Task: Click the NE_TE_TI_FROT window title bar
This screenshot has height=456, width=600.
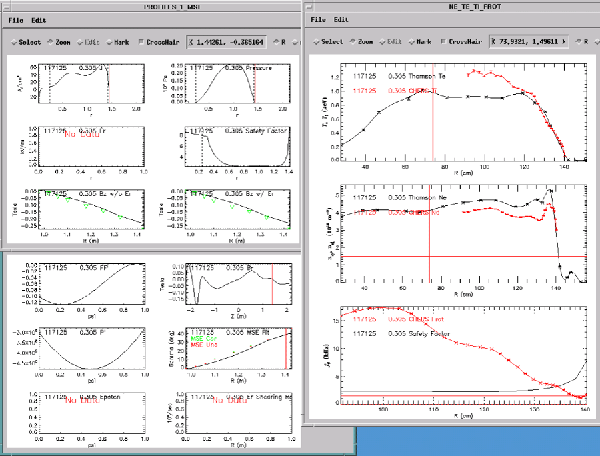Action: point(474,7)
